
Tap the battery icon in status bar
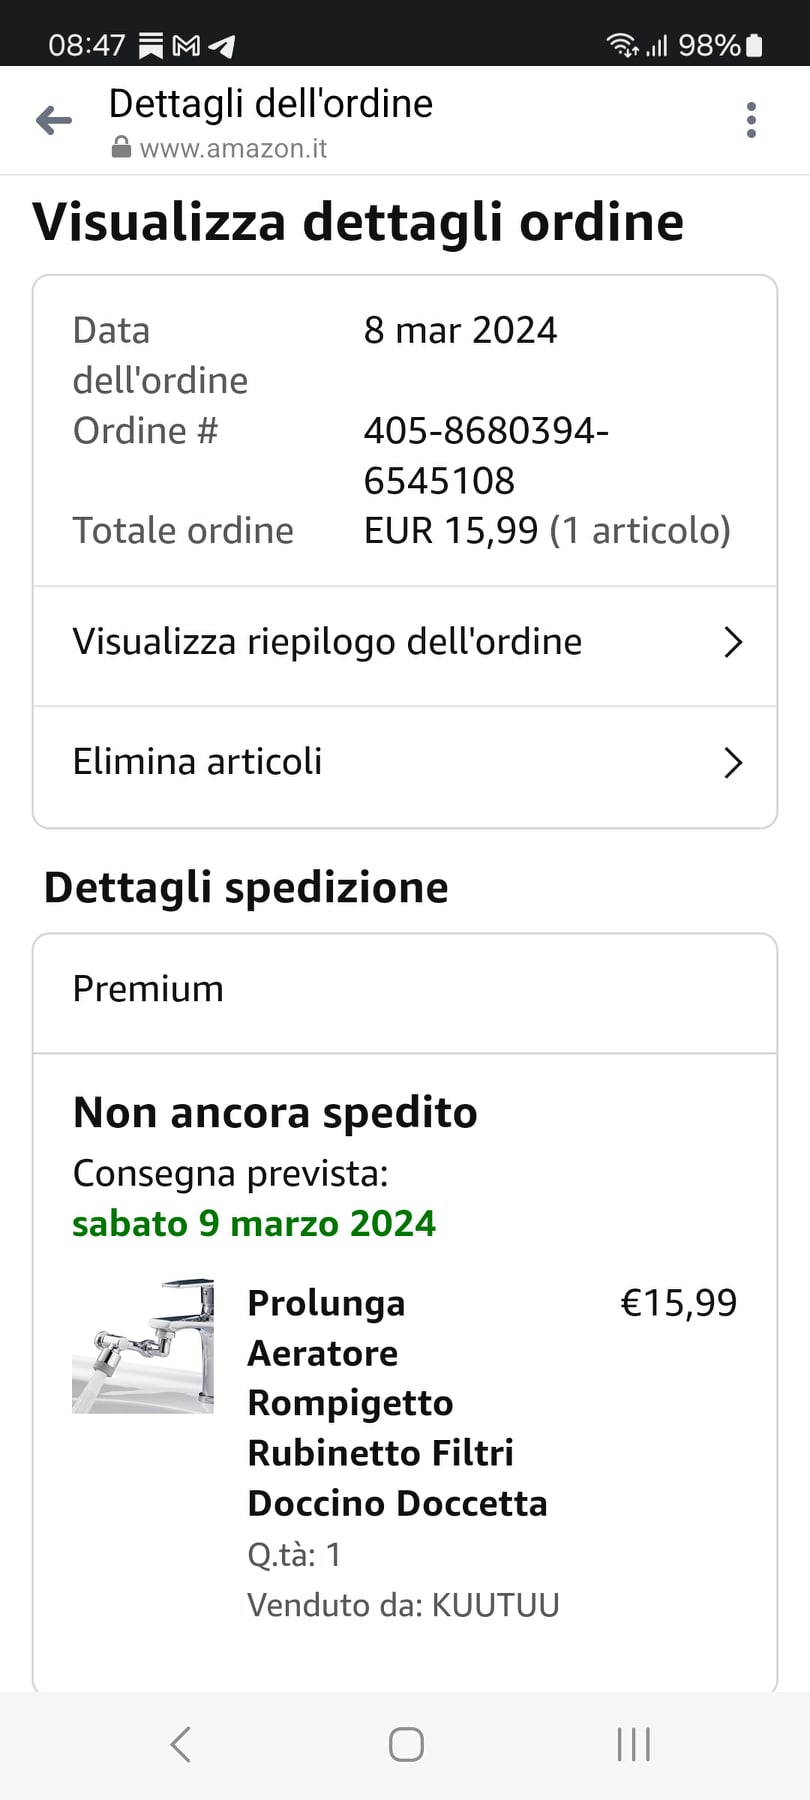755,45
